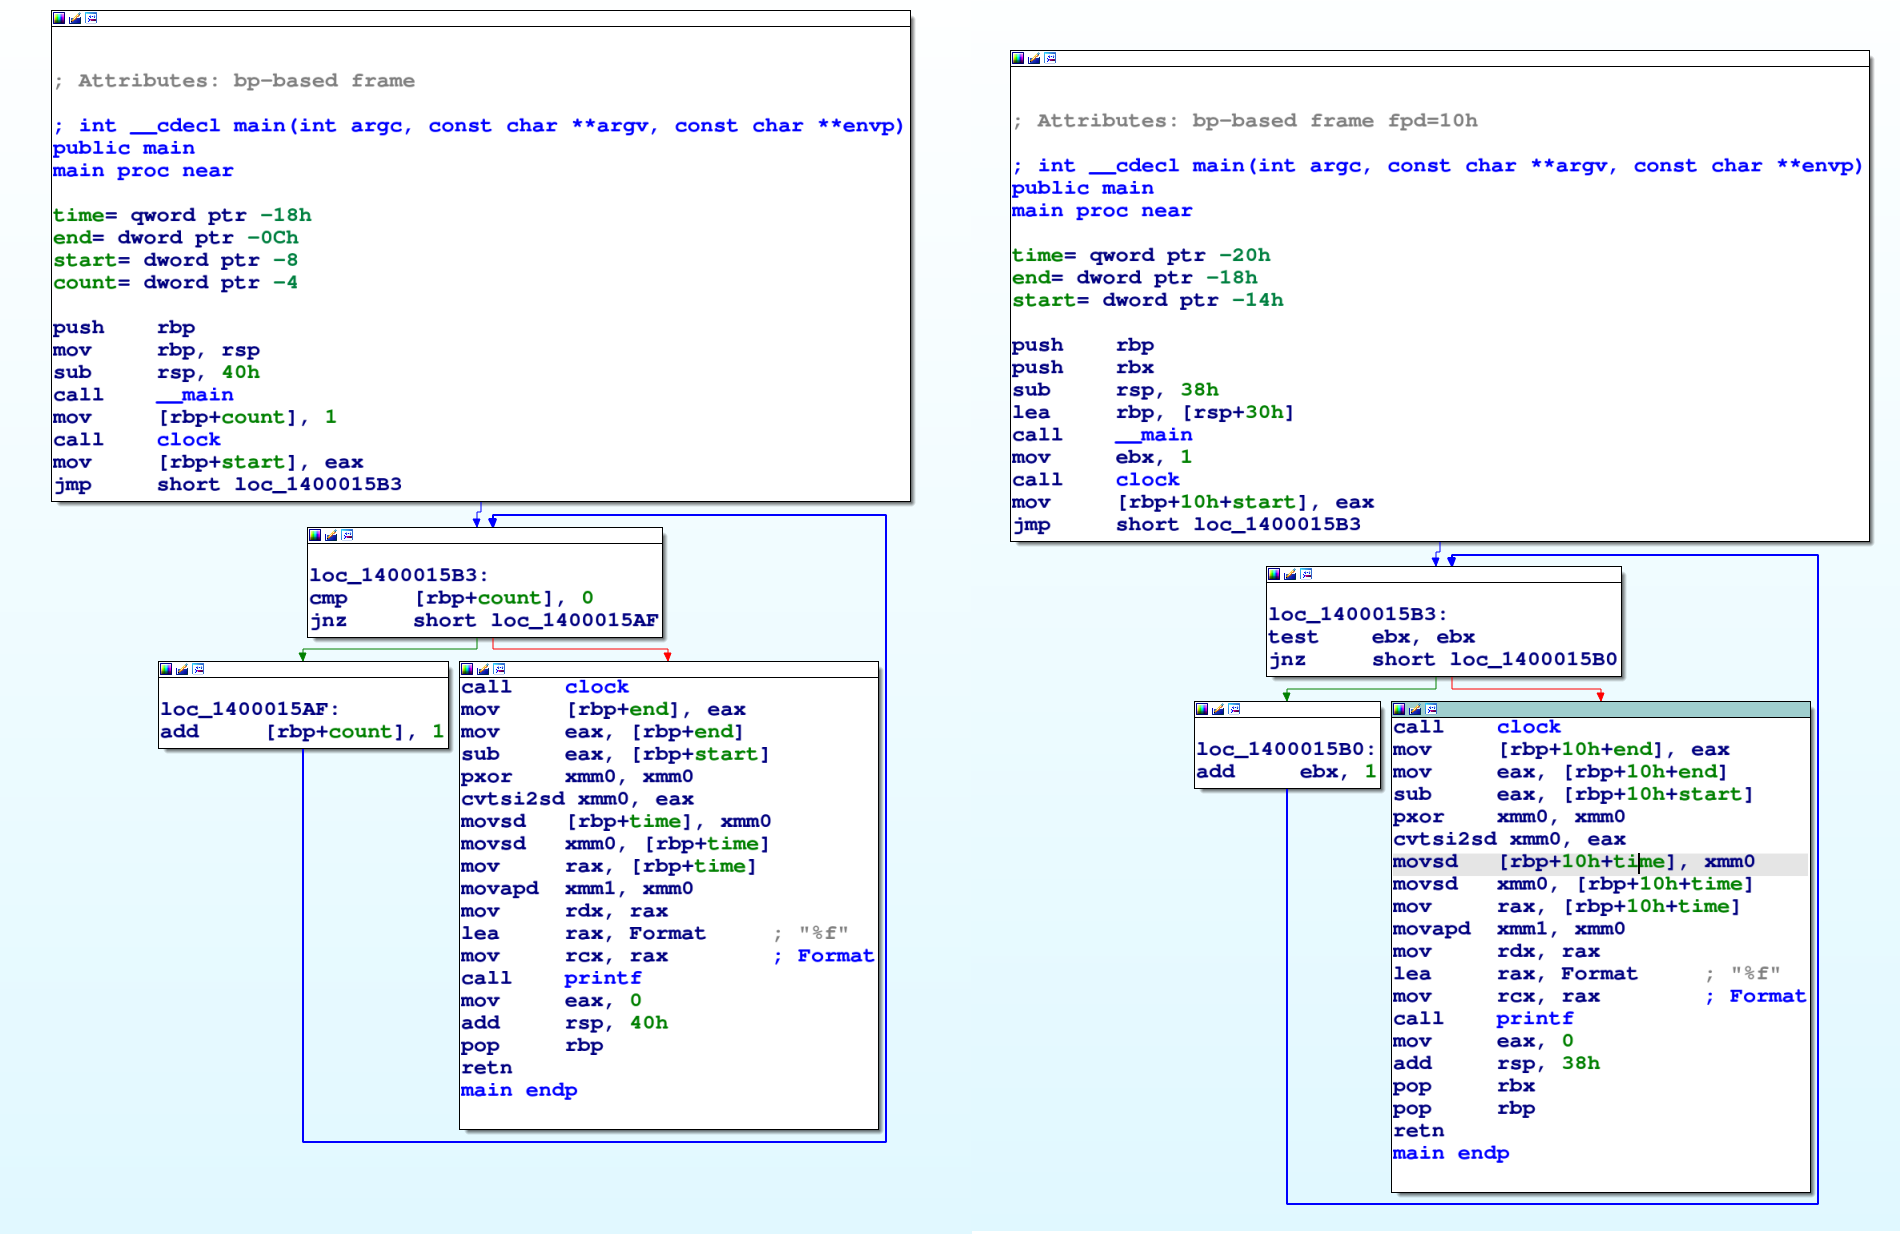Click the 'end= dword ptr -0Ch' line
This screenshot has height=1234, width=1900.
pos(176,237)
